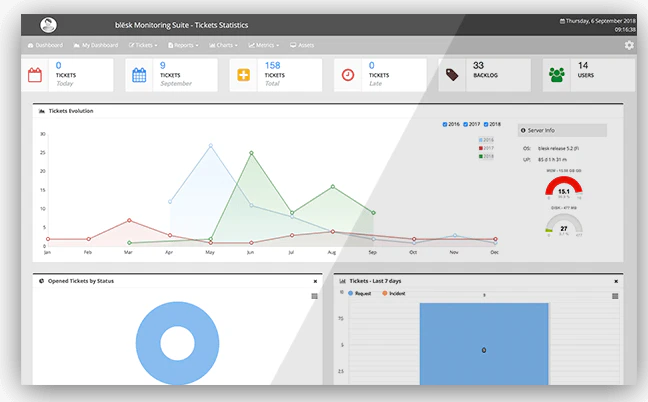
Task: Click the blue Request bar in chart
Action: (x=484, y=344)
